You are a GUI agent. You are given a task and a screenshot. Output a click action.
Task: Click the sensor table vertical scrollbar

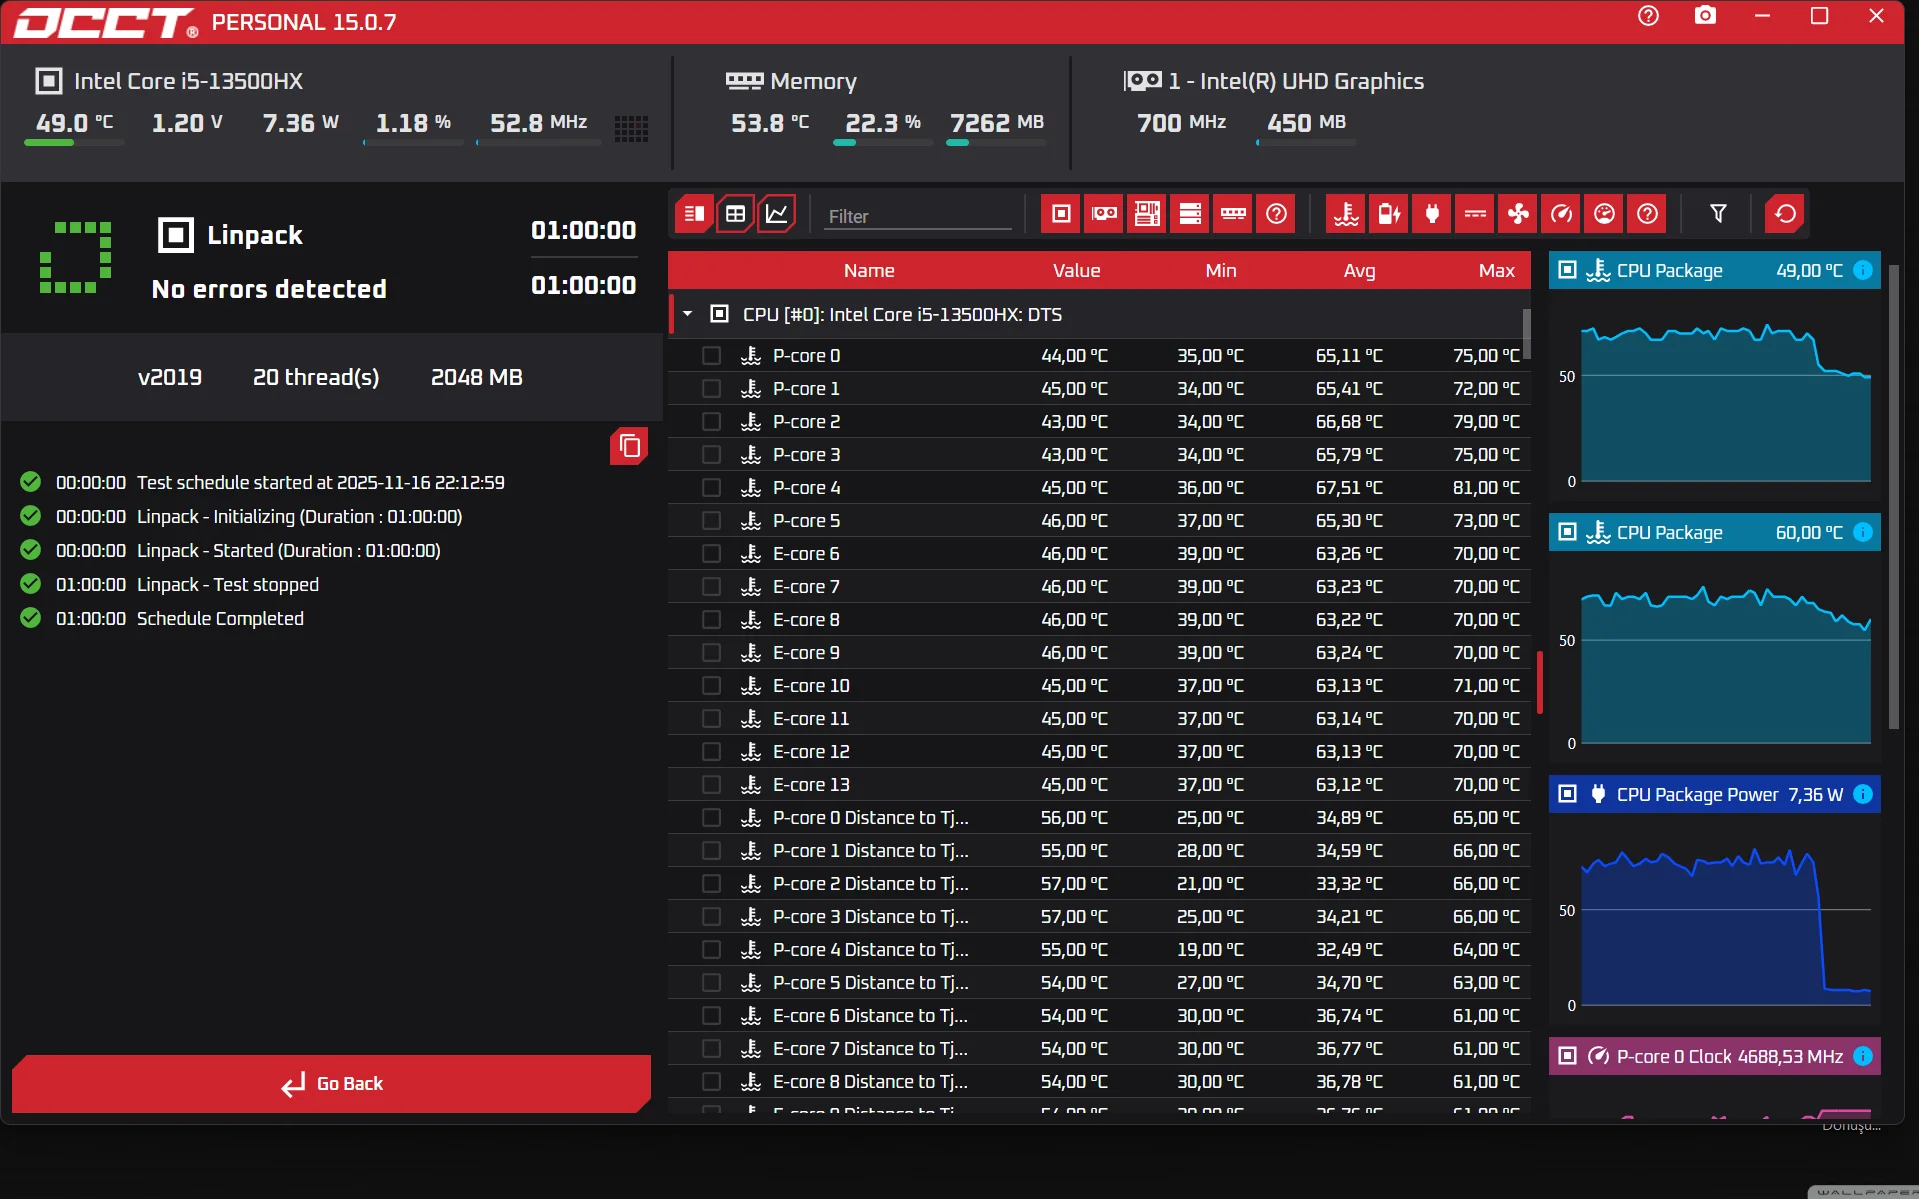click(x=1526, y=333)
